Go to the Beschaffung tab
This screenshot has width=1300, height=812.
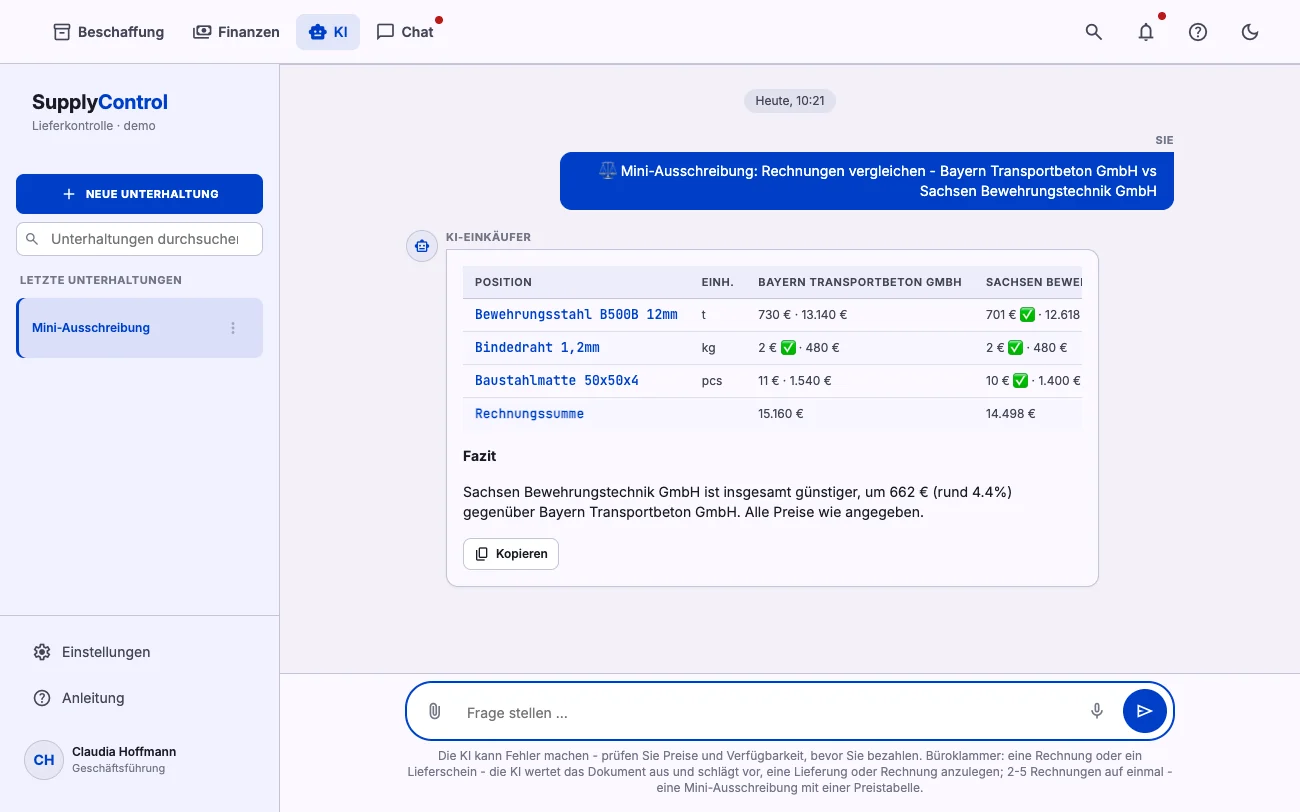point(108,32)
